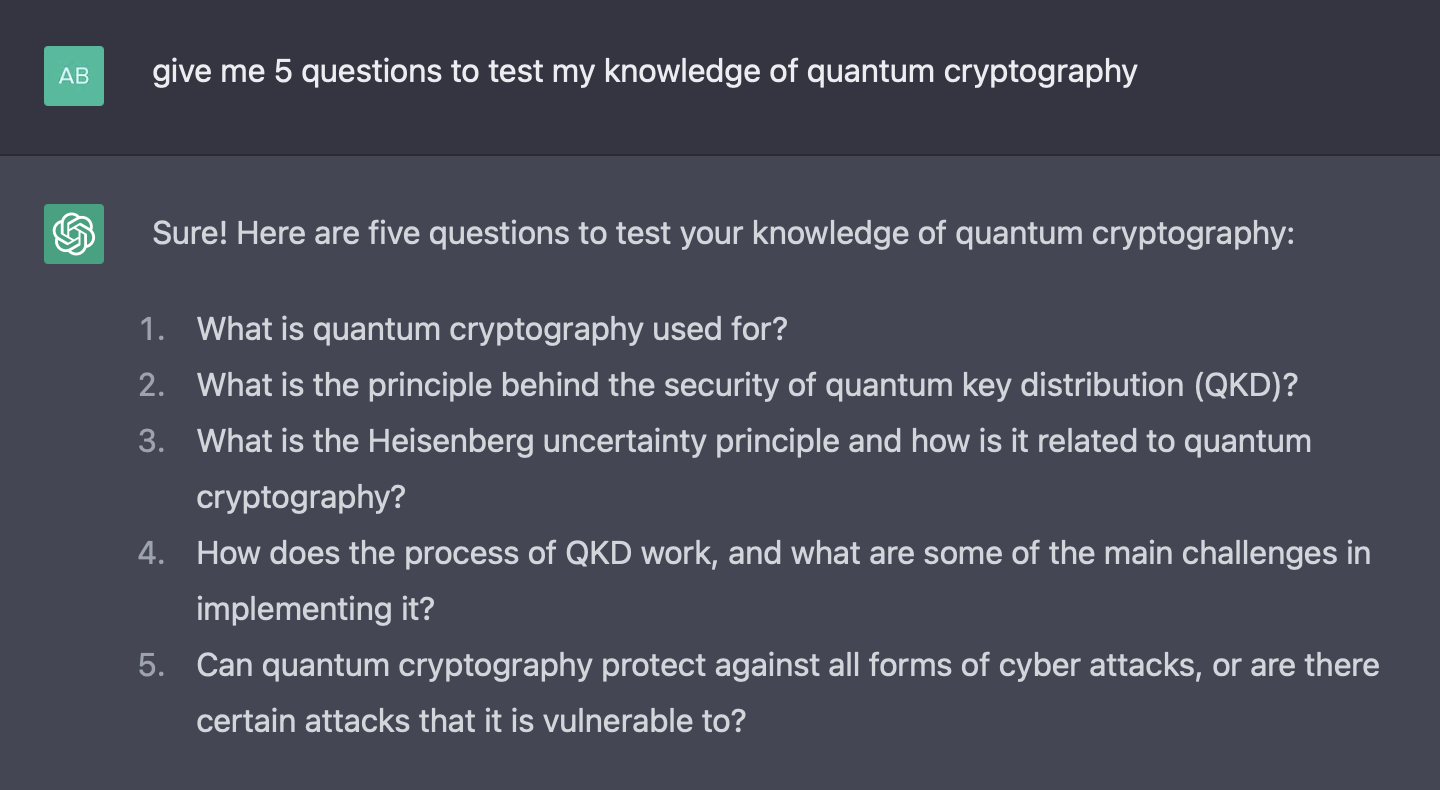Click the list number 2 marker
This screenshot has width=1440, height=790.
pos(152,386)
